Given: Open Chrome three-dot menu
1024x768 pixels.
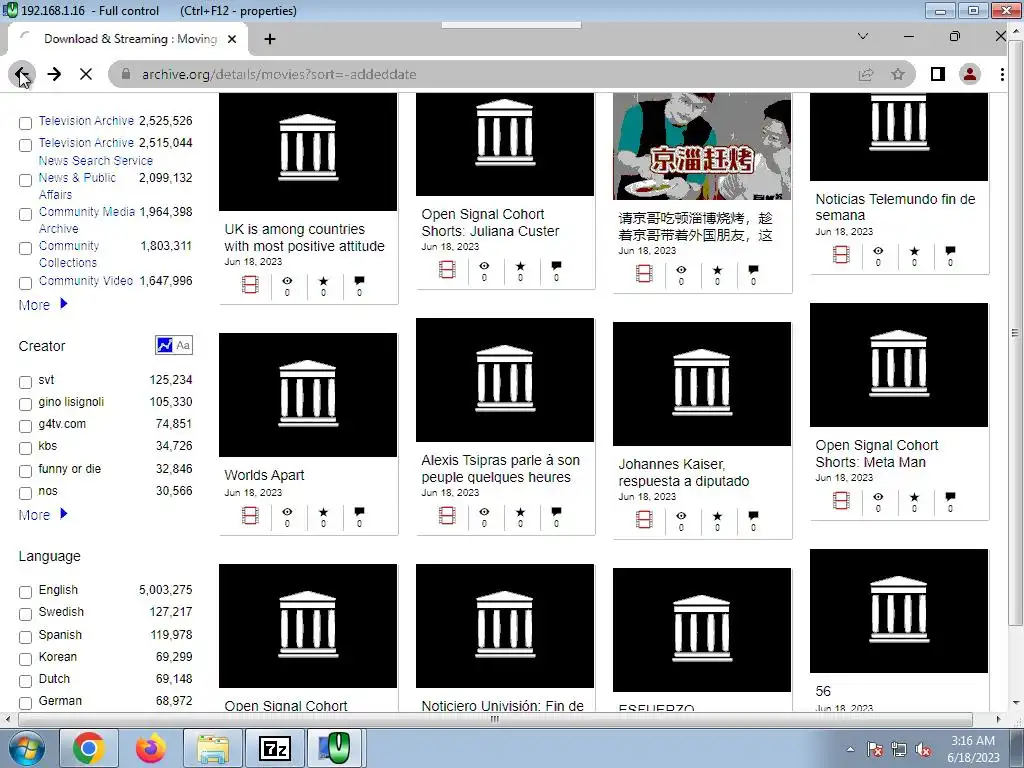Looking at the screenshot, I should (x=1002, y=74).
